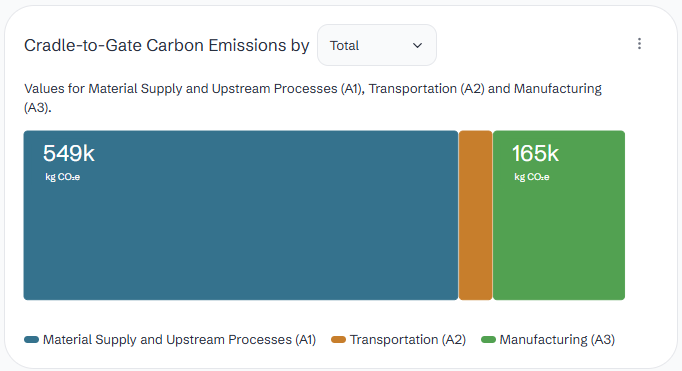
Task: Click the blue A1 legend swatch
Action: click(31, 339)
